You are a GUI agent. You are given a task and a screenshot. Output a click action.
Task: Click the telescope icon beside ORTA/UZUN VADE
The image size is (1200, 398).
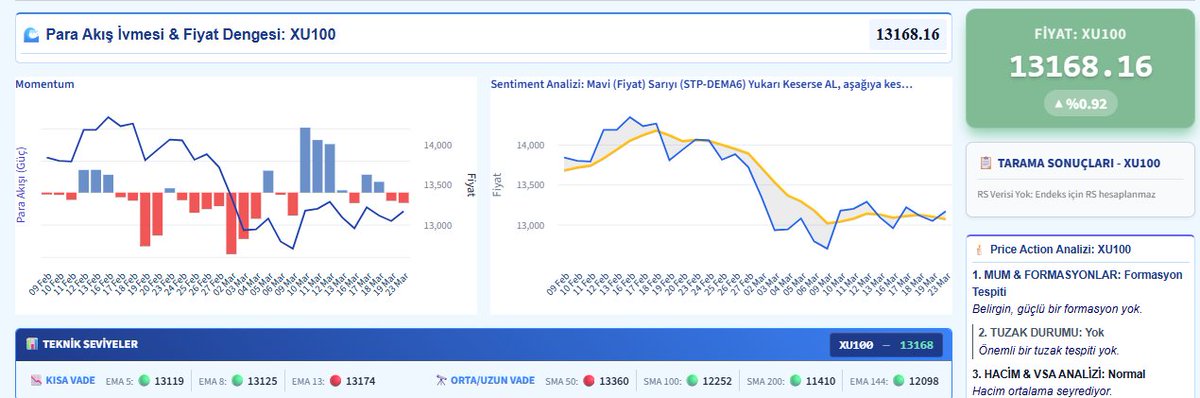coord(441,380)
